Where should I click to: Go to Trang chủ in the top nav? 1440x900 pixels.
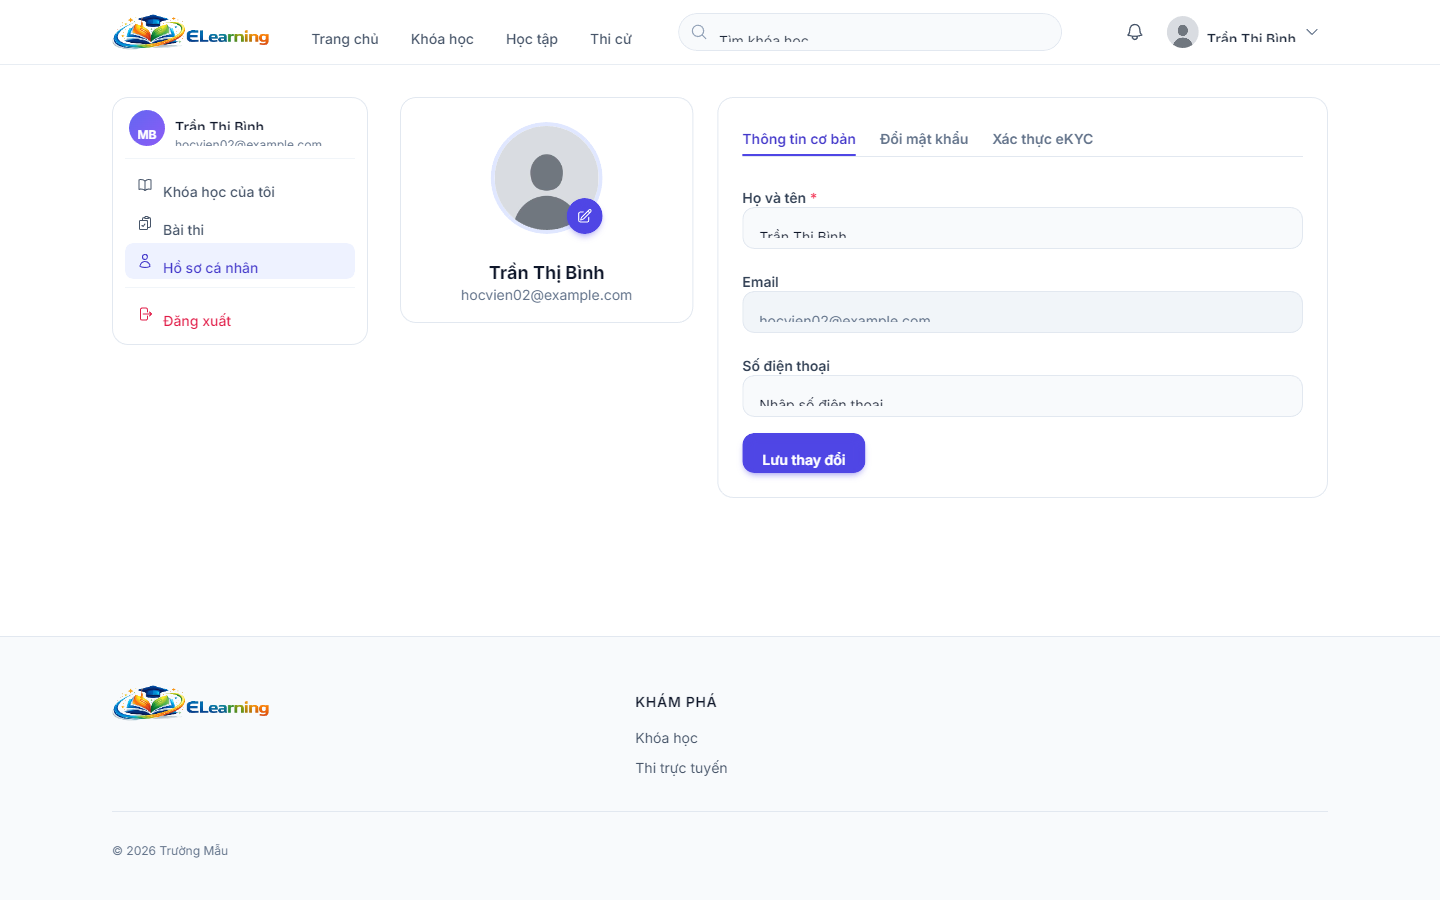[x=345, y=39]
